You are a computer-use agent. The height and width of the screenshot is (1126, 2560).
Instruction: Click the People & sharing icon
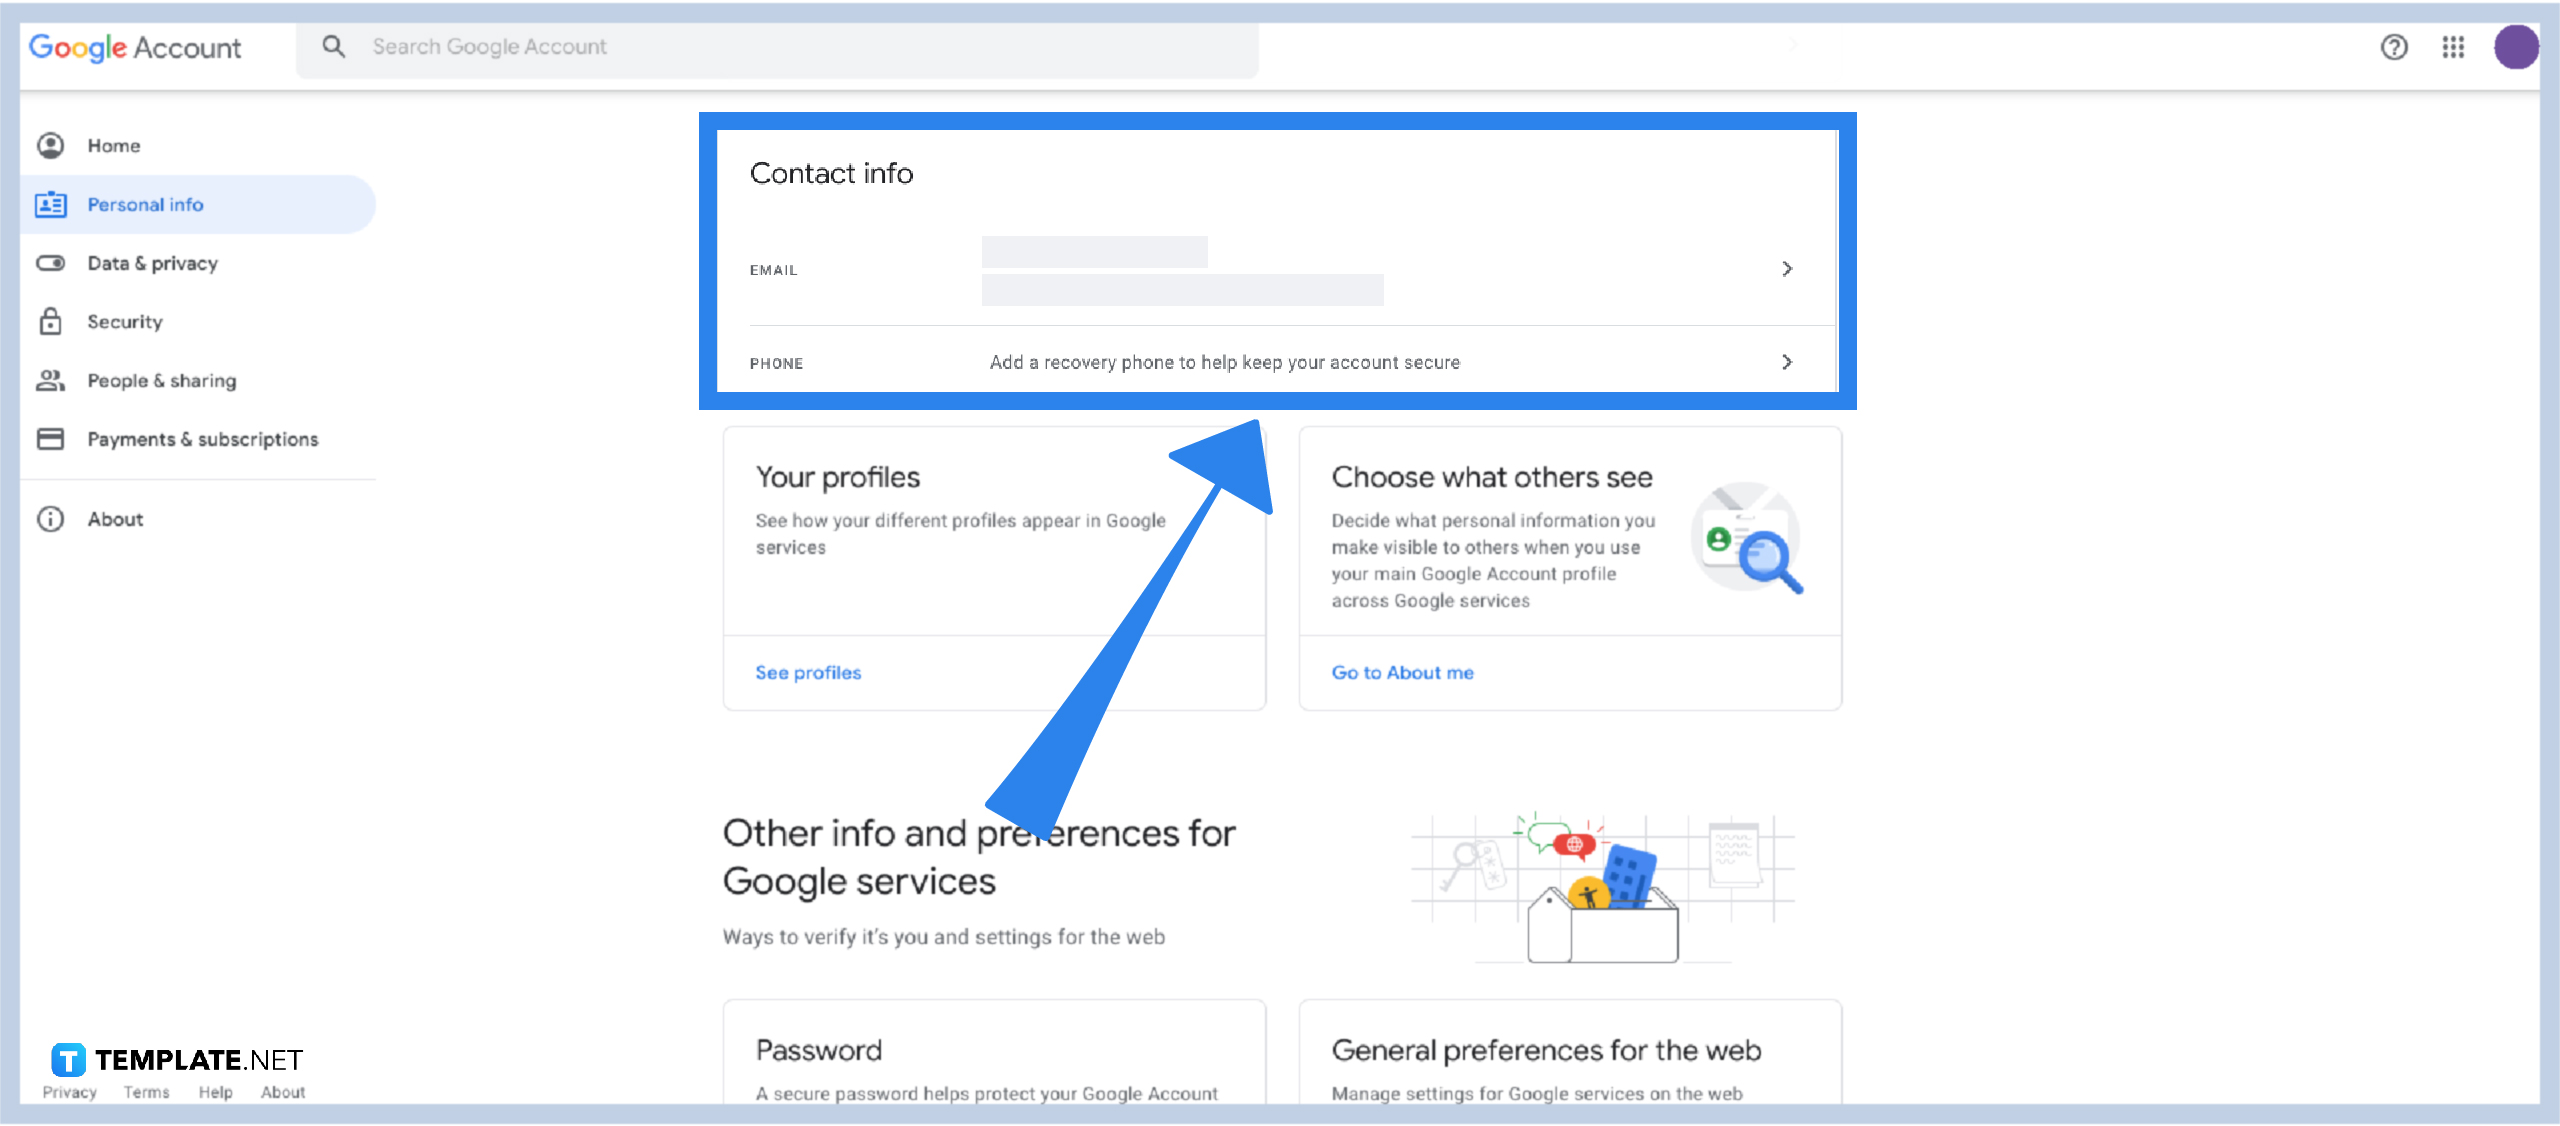(51, 380)
